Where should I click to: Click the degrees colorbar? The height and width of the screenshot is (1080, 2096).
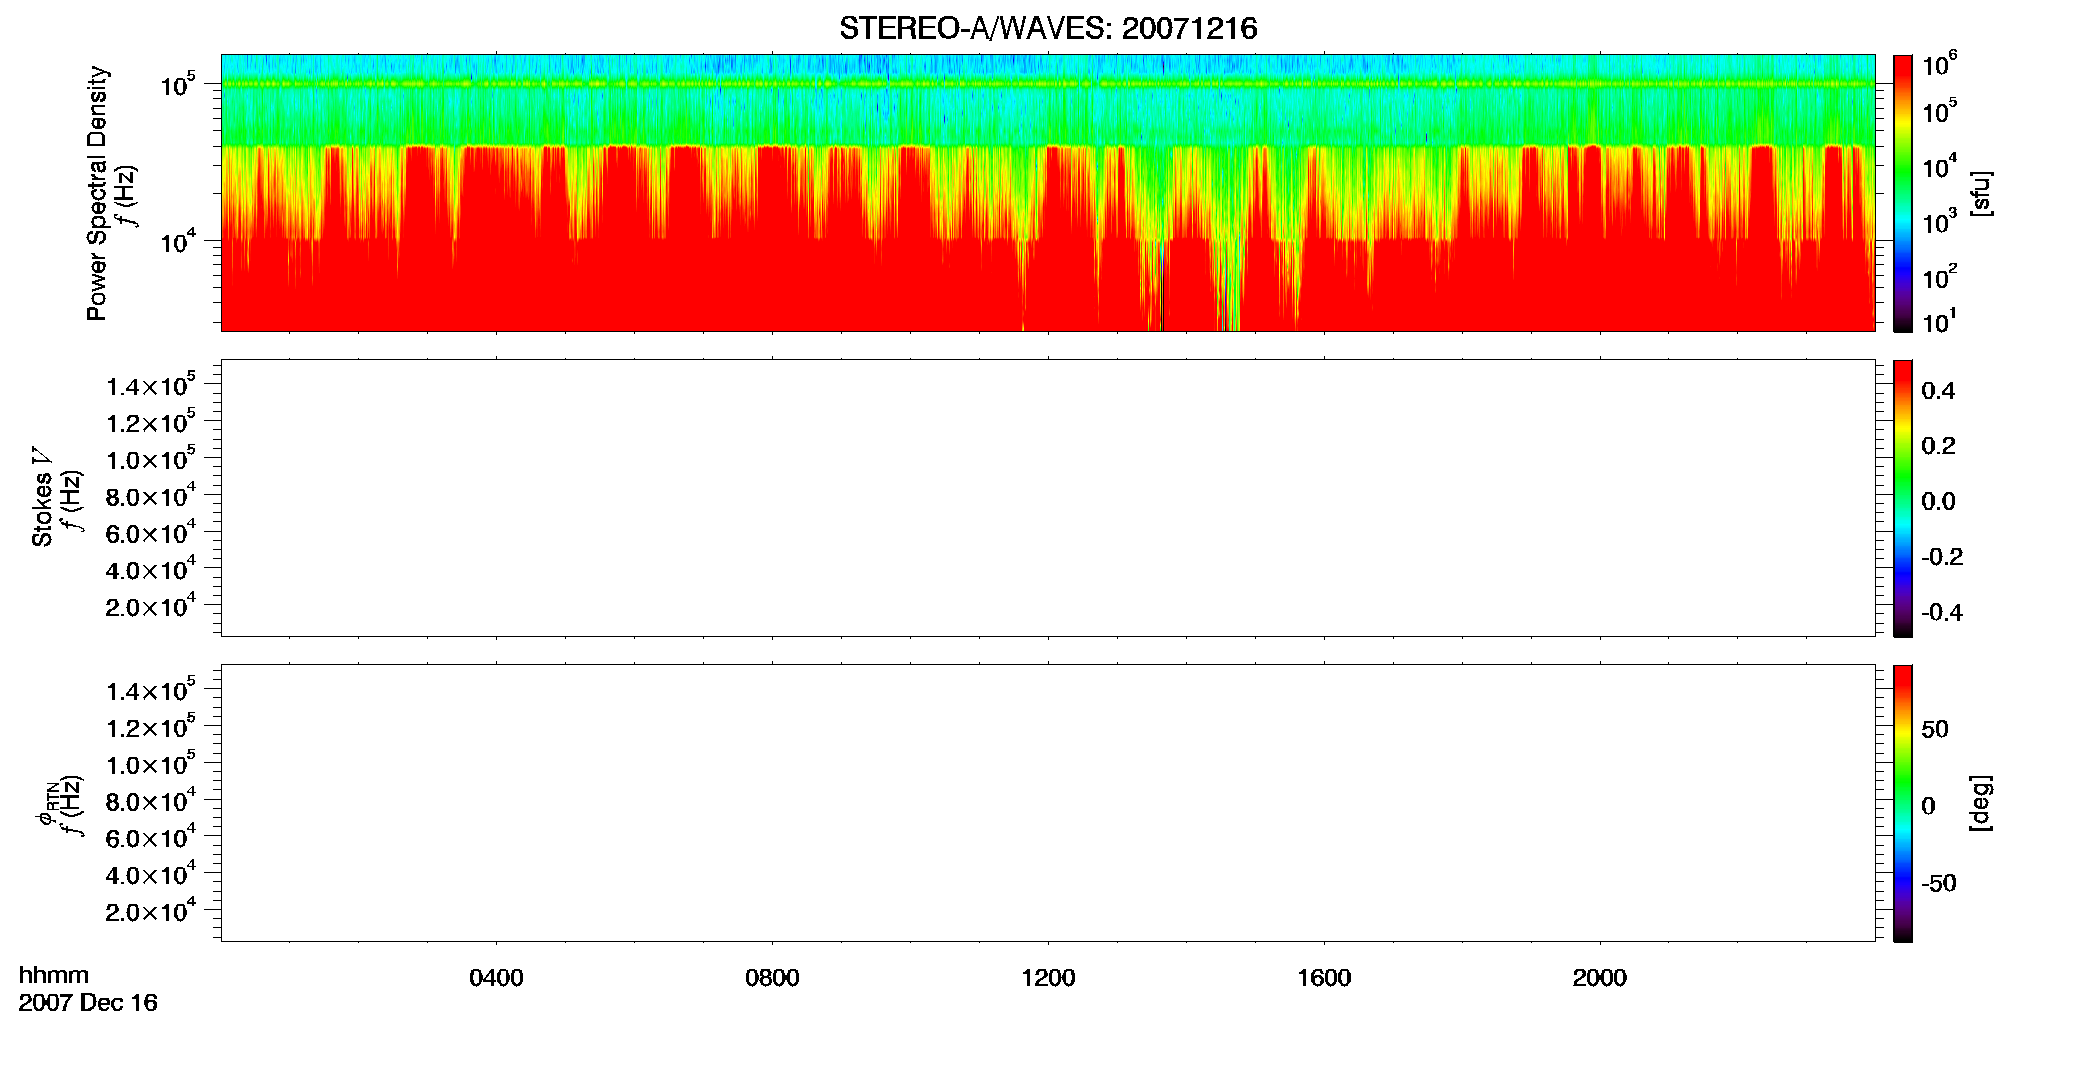[x=1903, y=803]
